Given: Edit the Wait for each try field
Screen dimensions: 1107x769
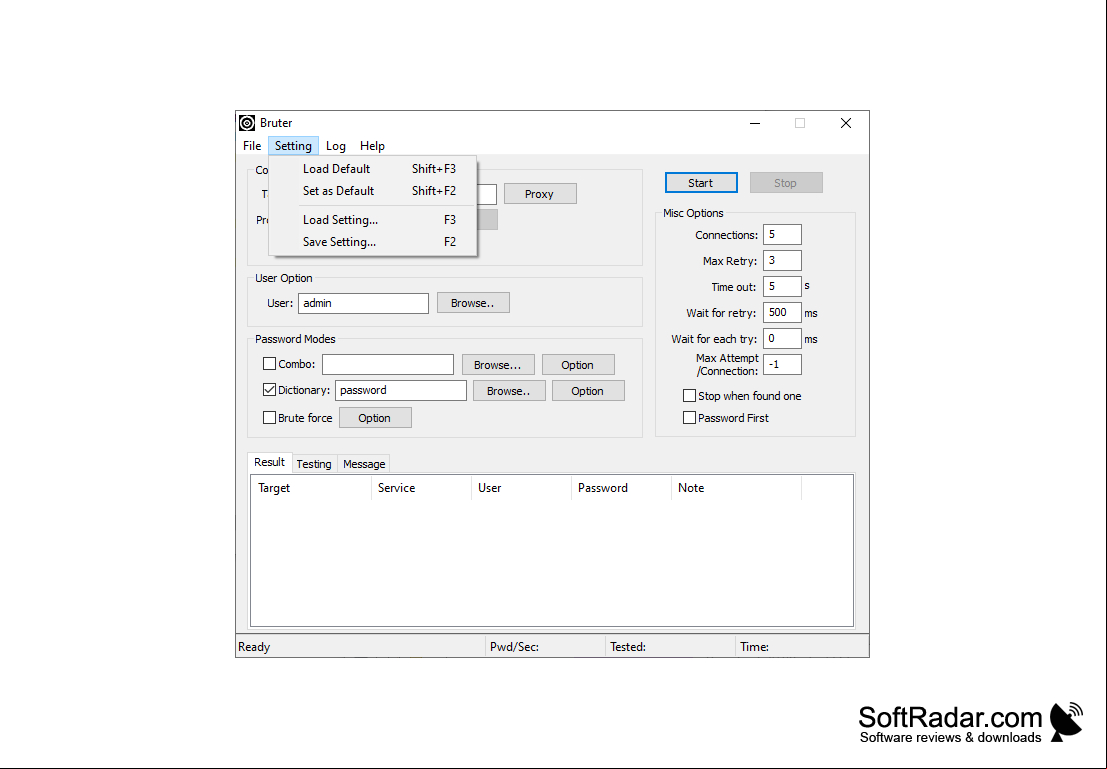Looking at the screenshot, I should point(782,339).
